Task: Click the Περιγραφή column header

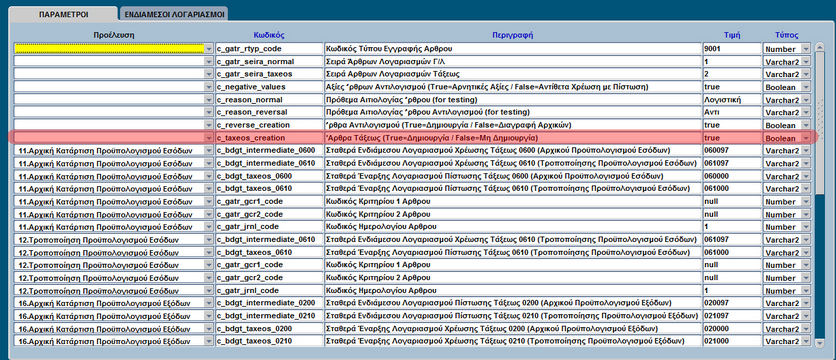Action: point(512,35)
